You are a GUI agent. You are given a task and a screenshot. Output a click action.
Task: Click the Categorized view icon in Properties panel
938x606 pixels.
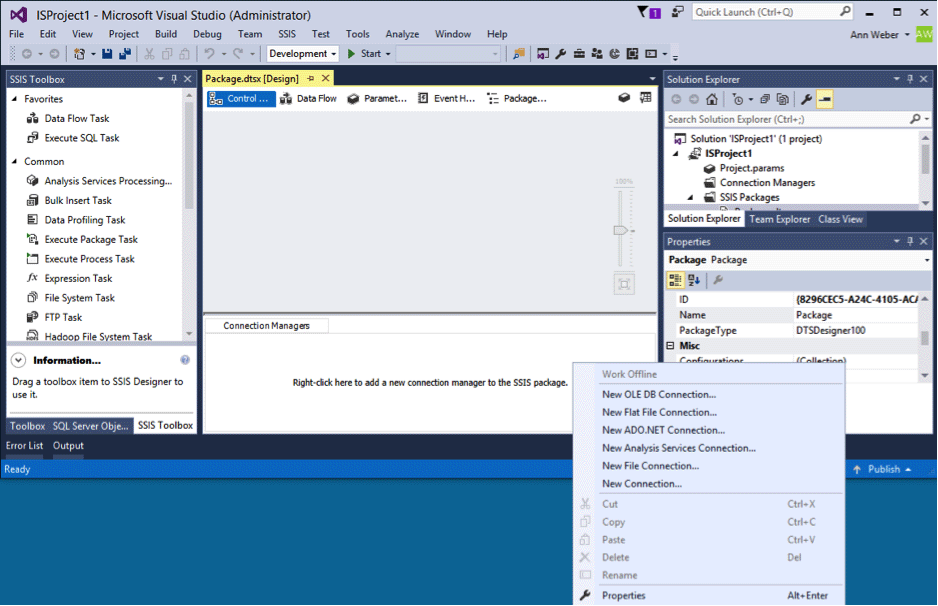coord(675,280)
